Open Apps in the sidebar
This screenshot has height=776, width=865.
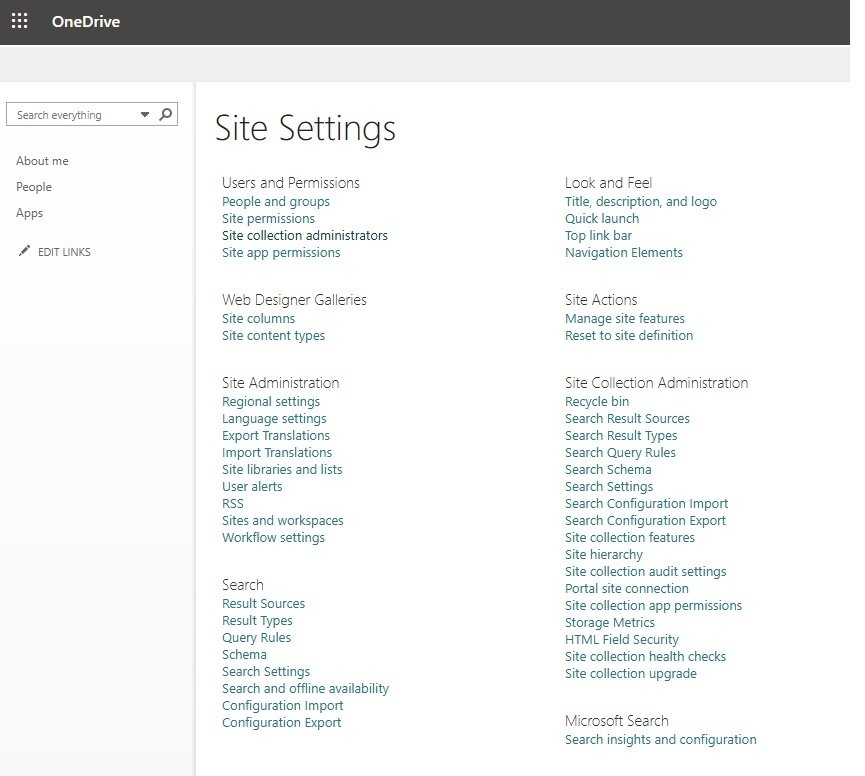(x=29, y=213)
